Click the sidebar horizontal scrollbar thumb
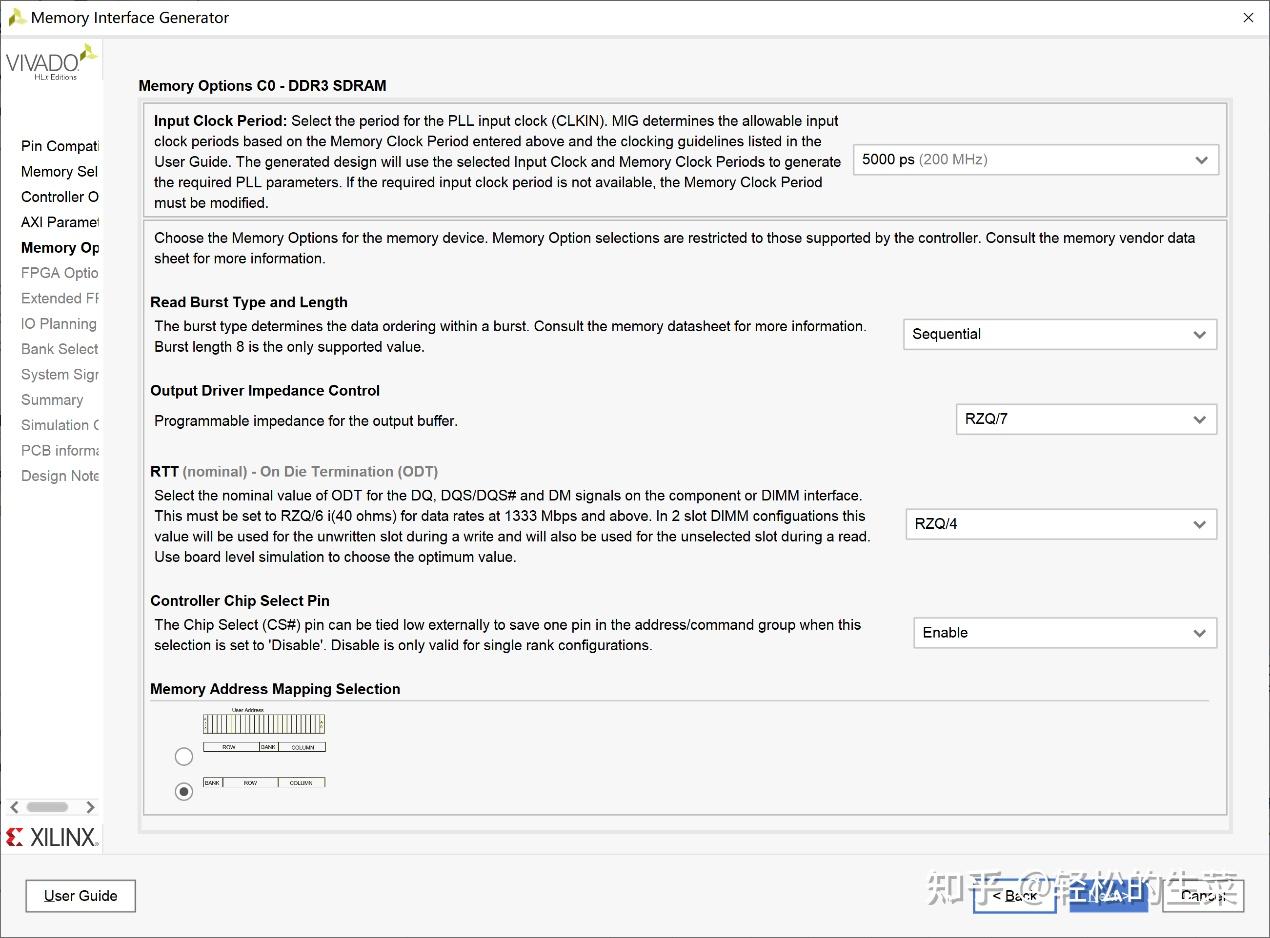 coord(47,807)
